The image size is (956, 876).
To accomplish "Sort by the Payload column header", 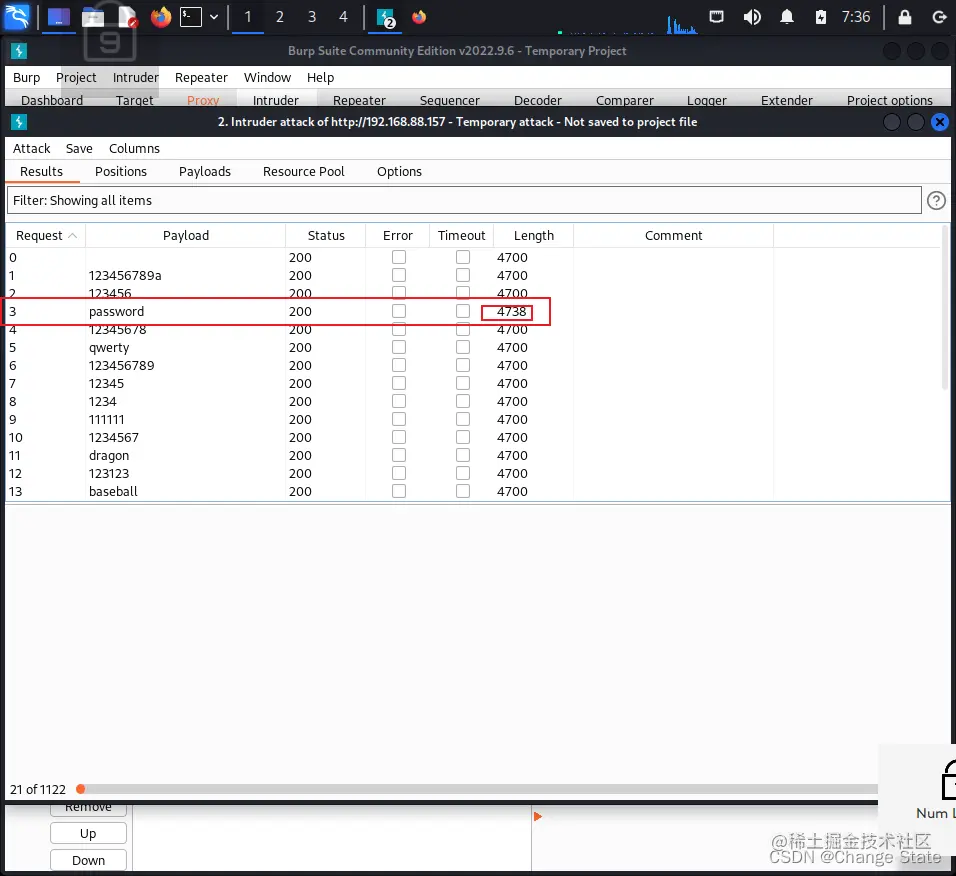I will pos(185,235).
